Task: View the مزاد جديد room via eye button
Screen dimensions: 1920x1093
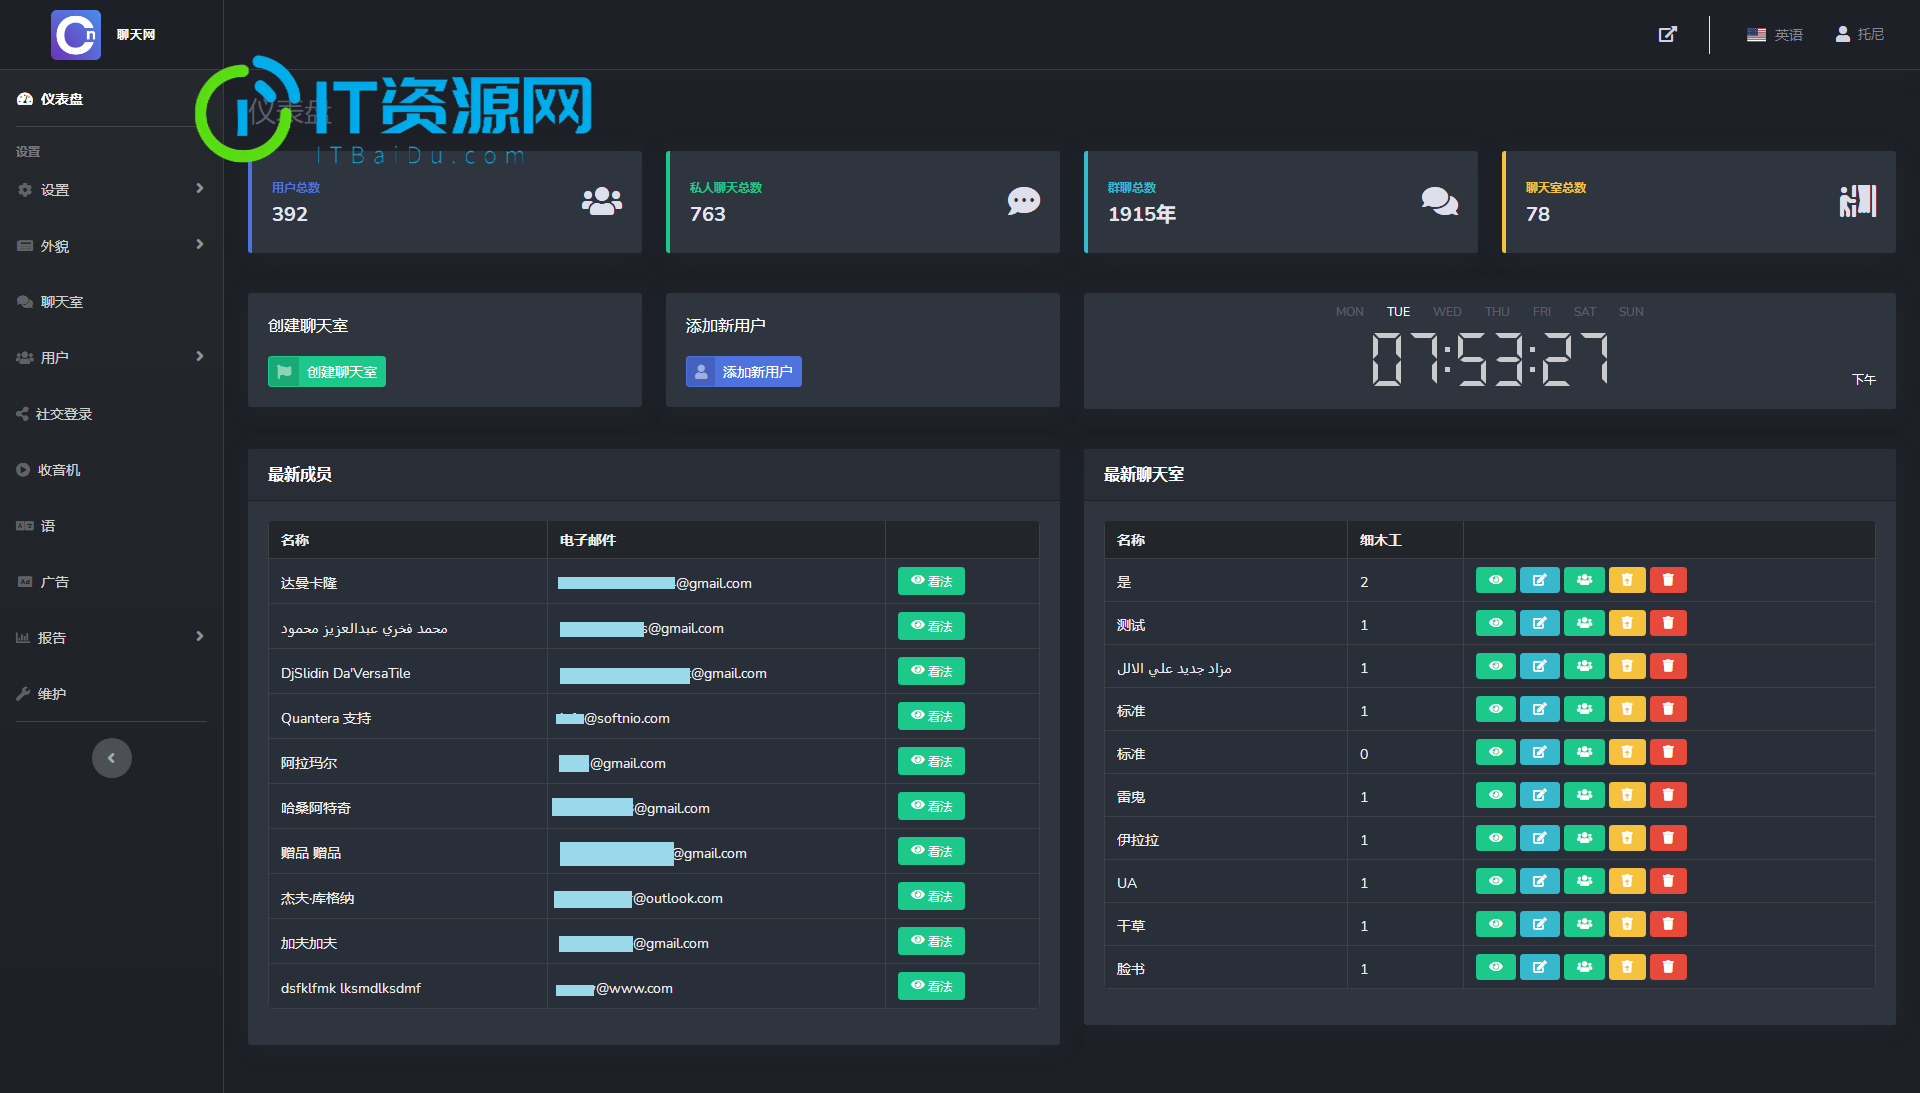Action: pos(1496,666)
